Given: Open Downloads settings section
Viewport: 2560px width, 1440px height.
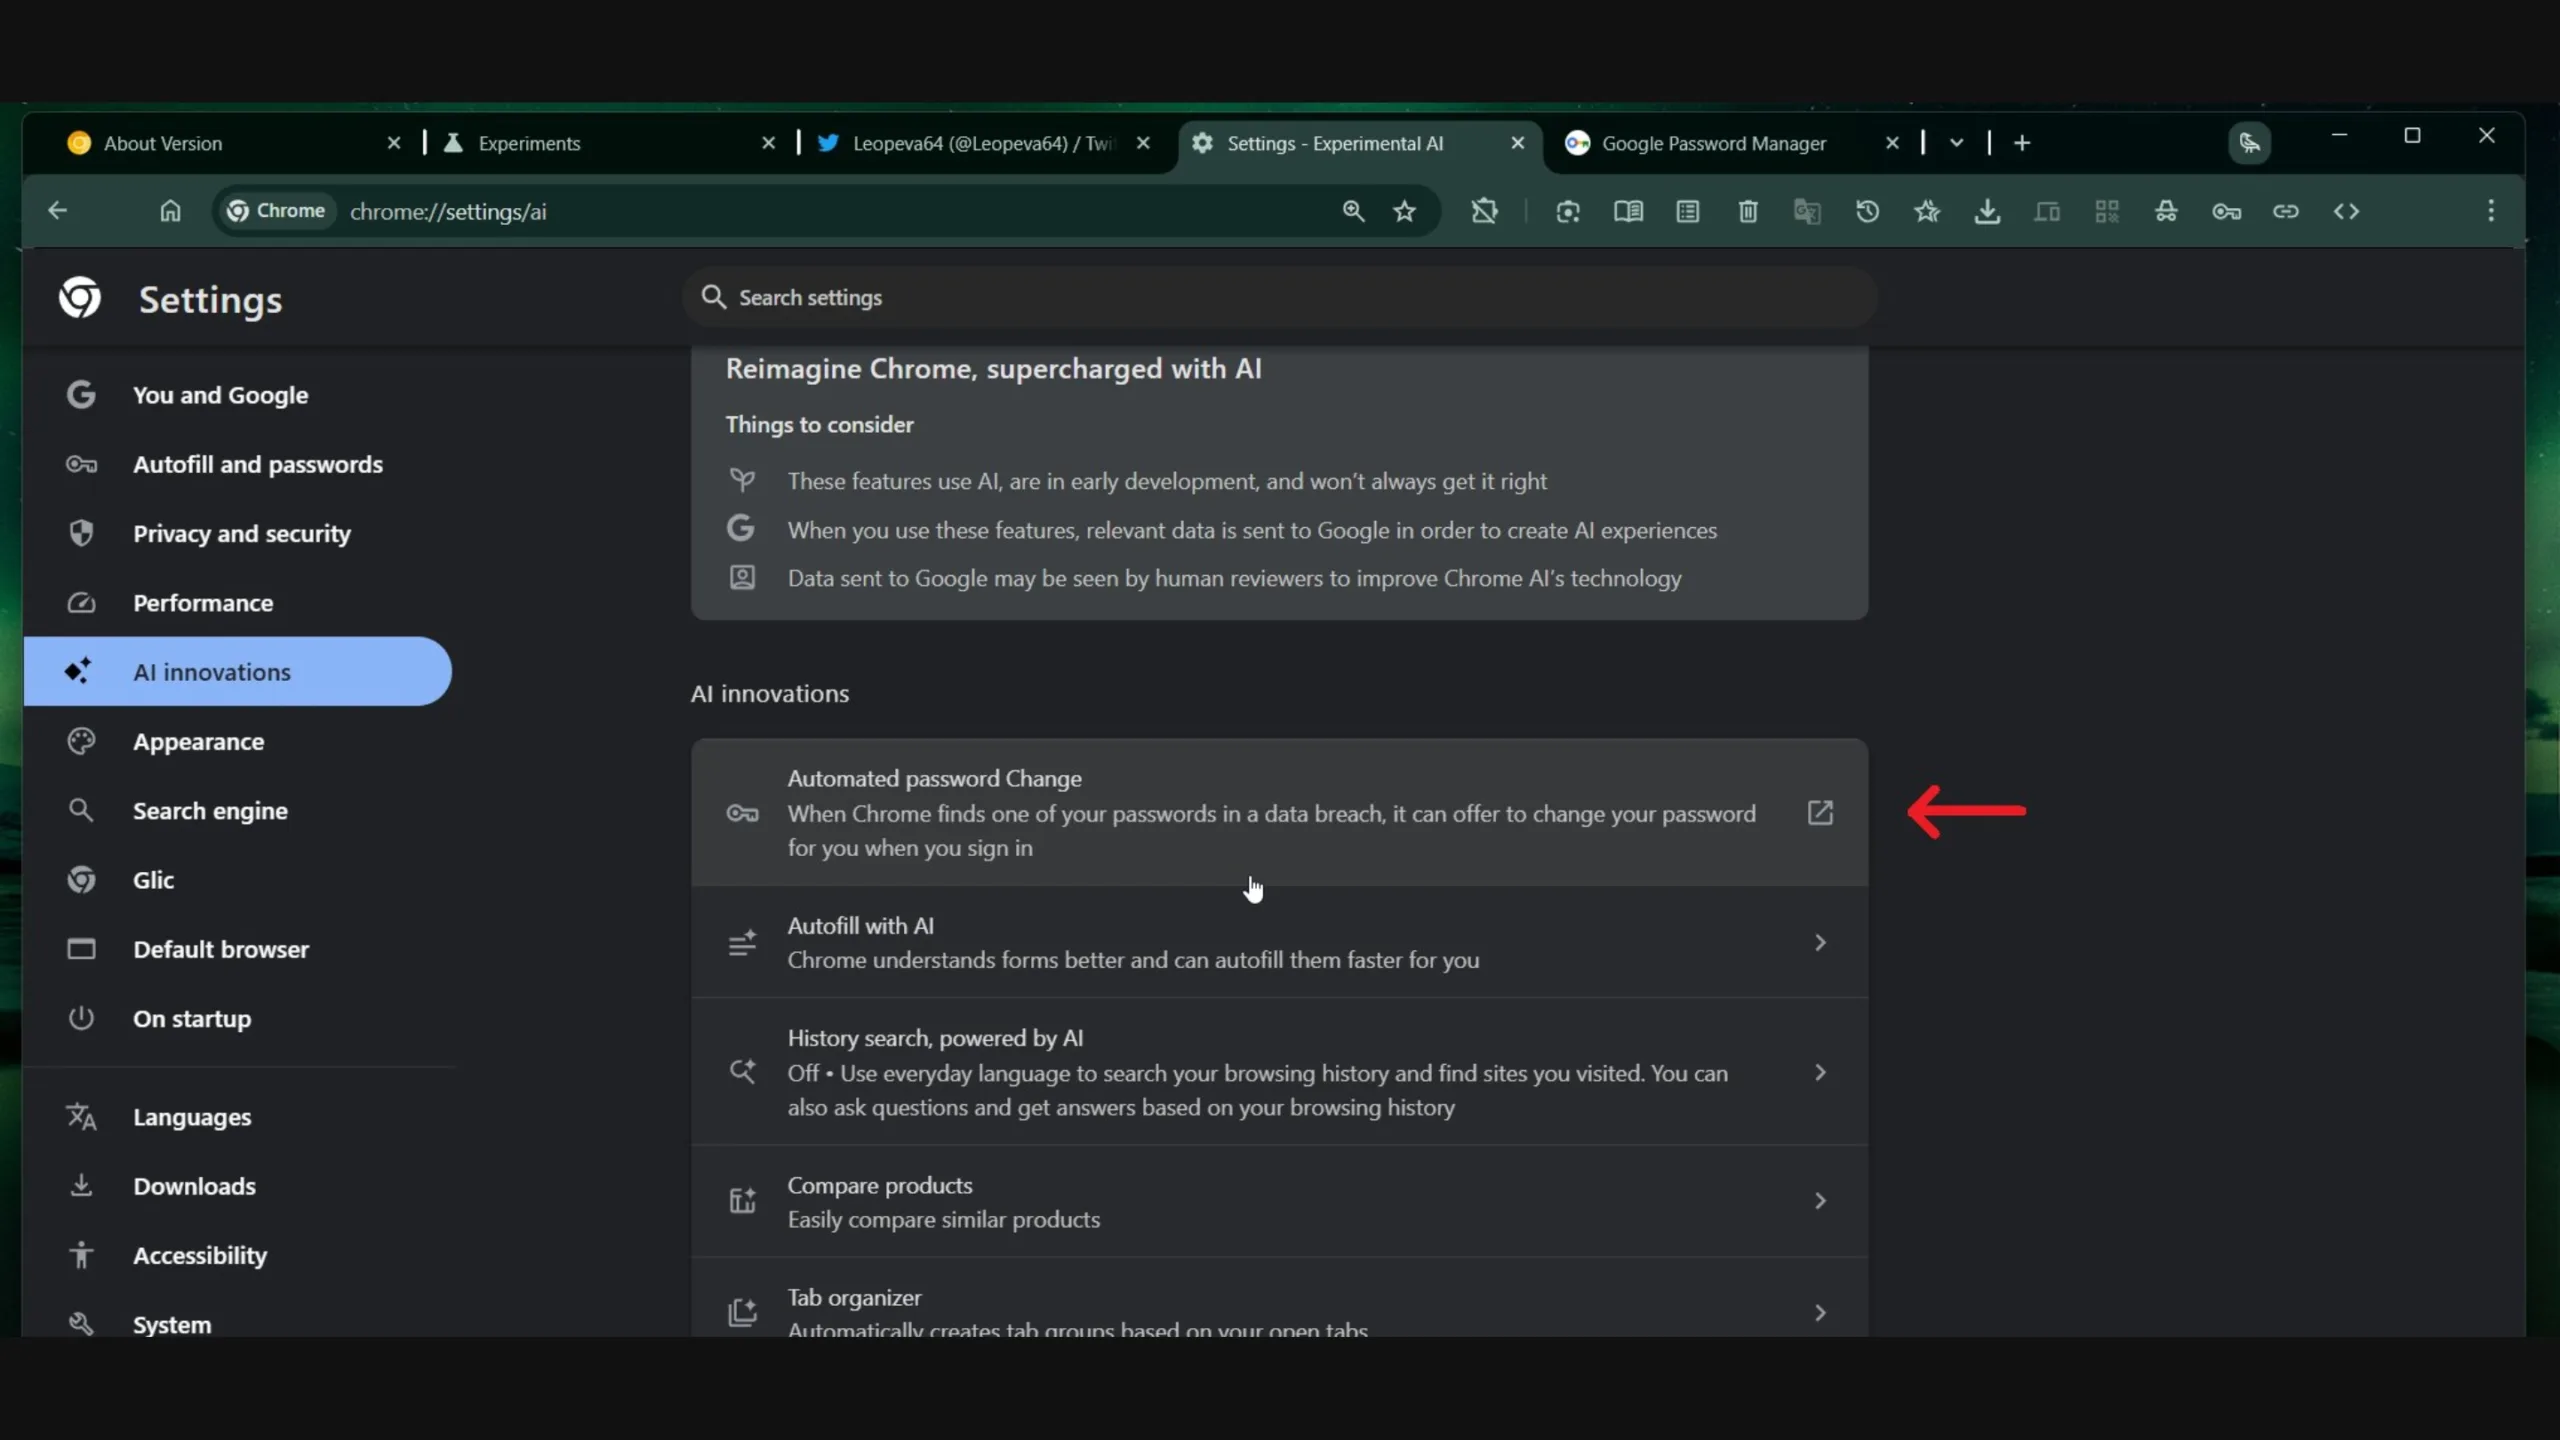Looking at the screenshot, I should [x=238, y=1186].
